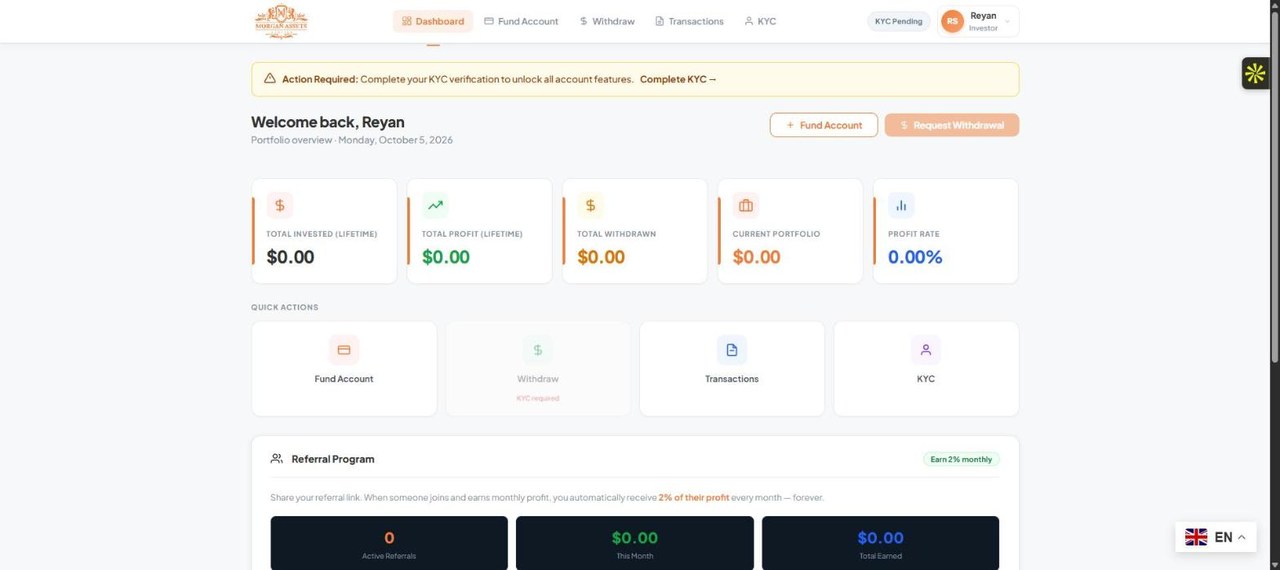Click the Fund Account outlined button
The image size is (1280, 570).
click(824, 125)
